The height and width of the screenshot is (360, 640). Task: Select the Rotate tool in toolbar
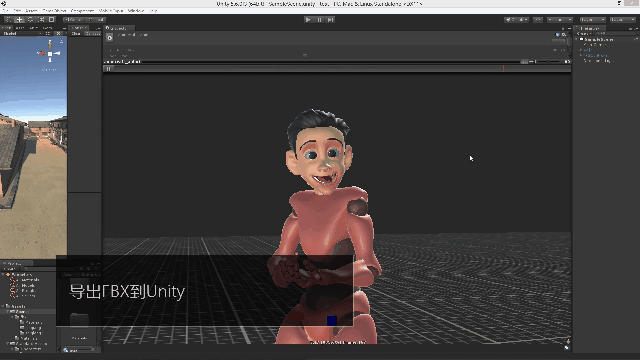click(x=30, y=19)
